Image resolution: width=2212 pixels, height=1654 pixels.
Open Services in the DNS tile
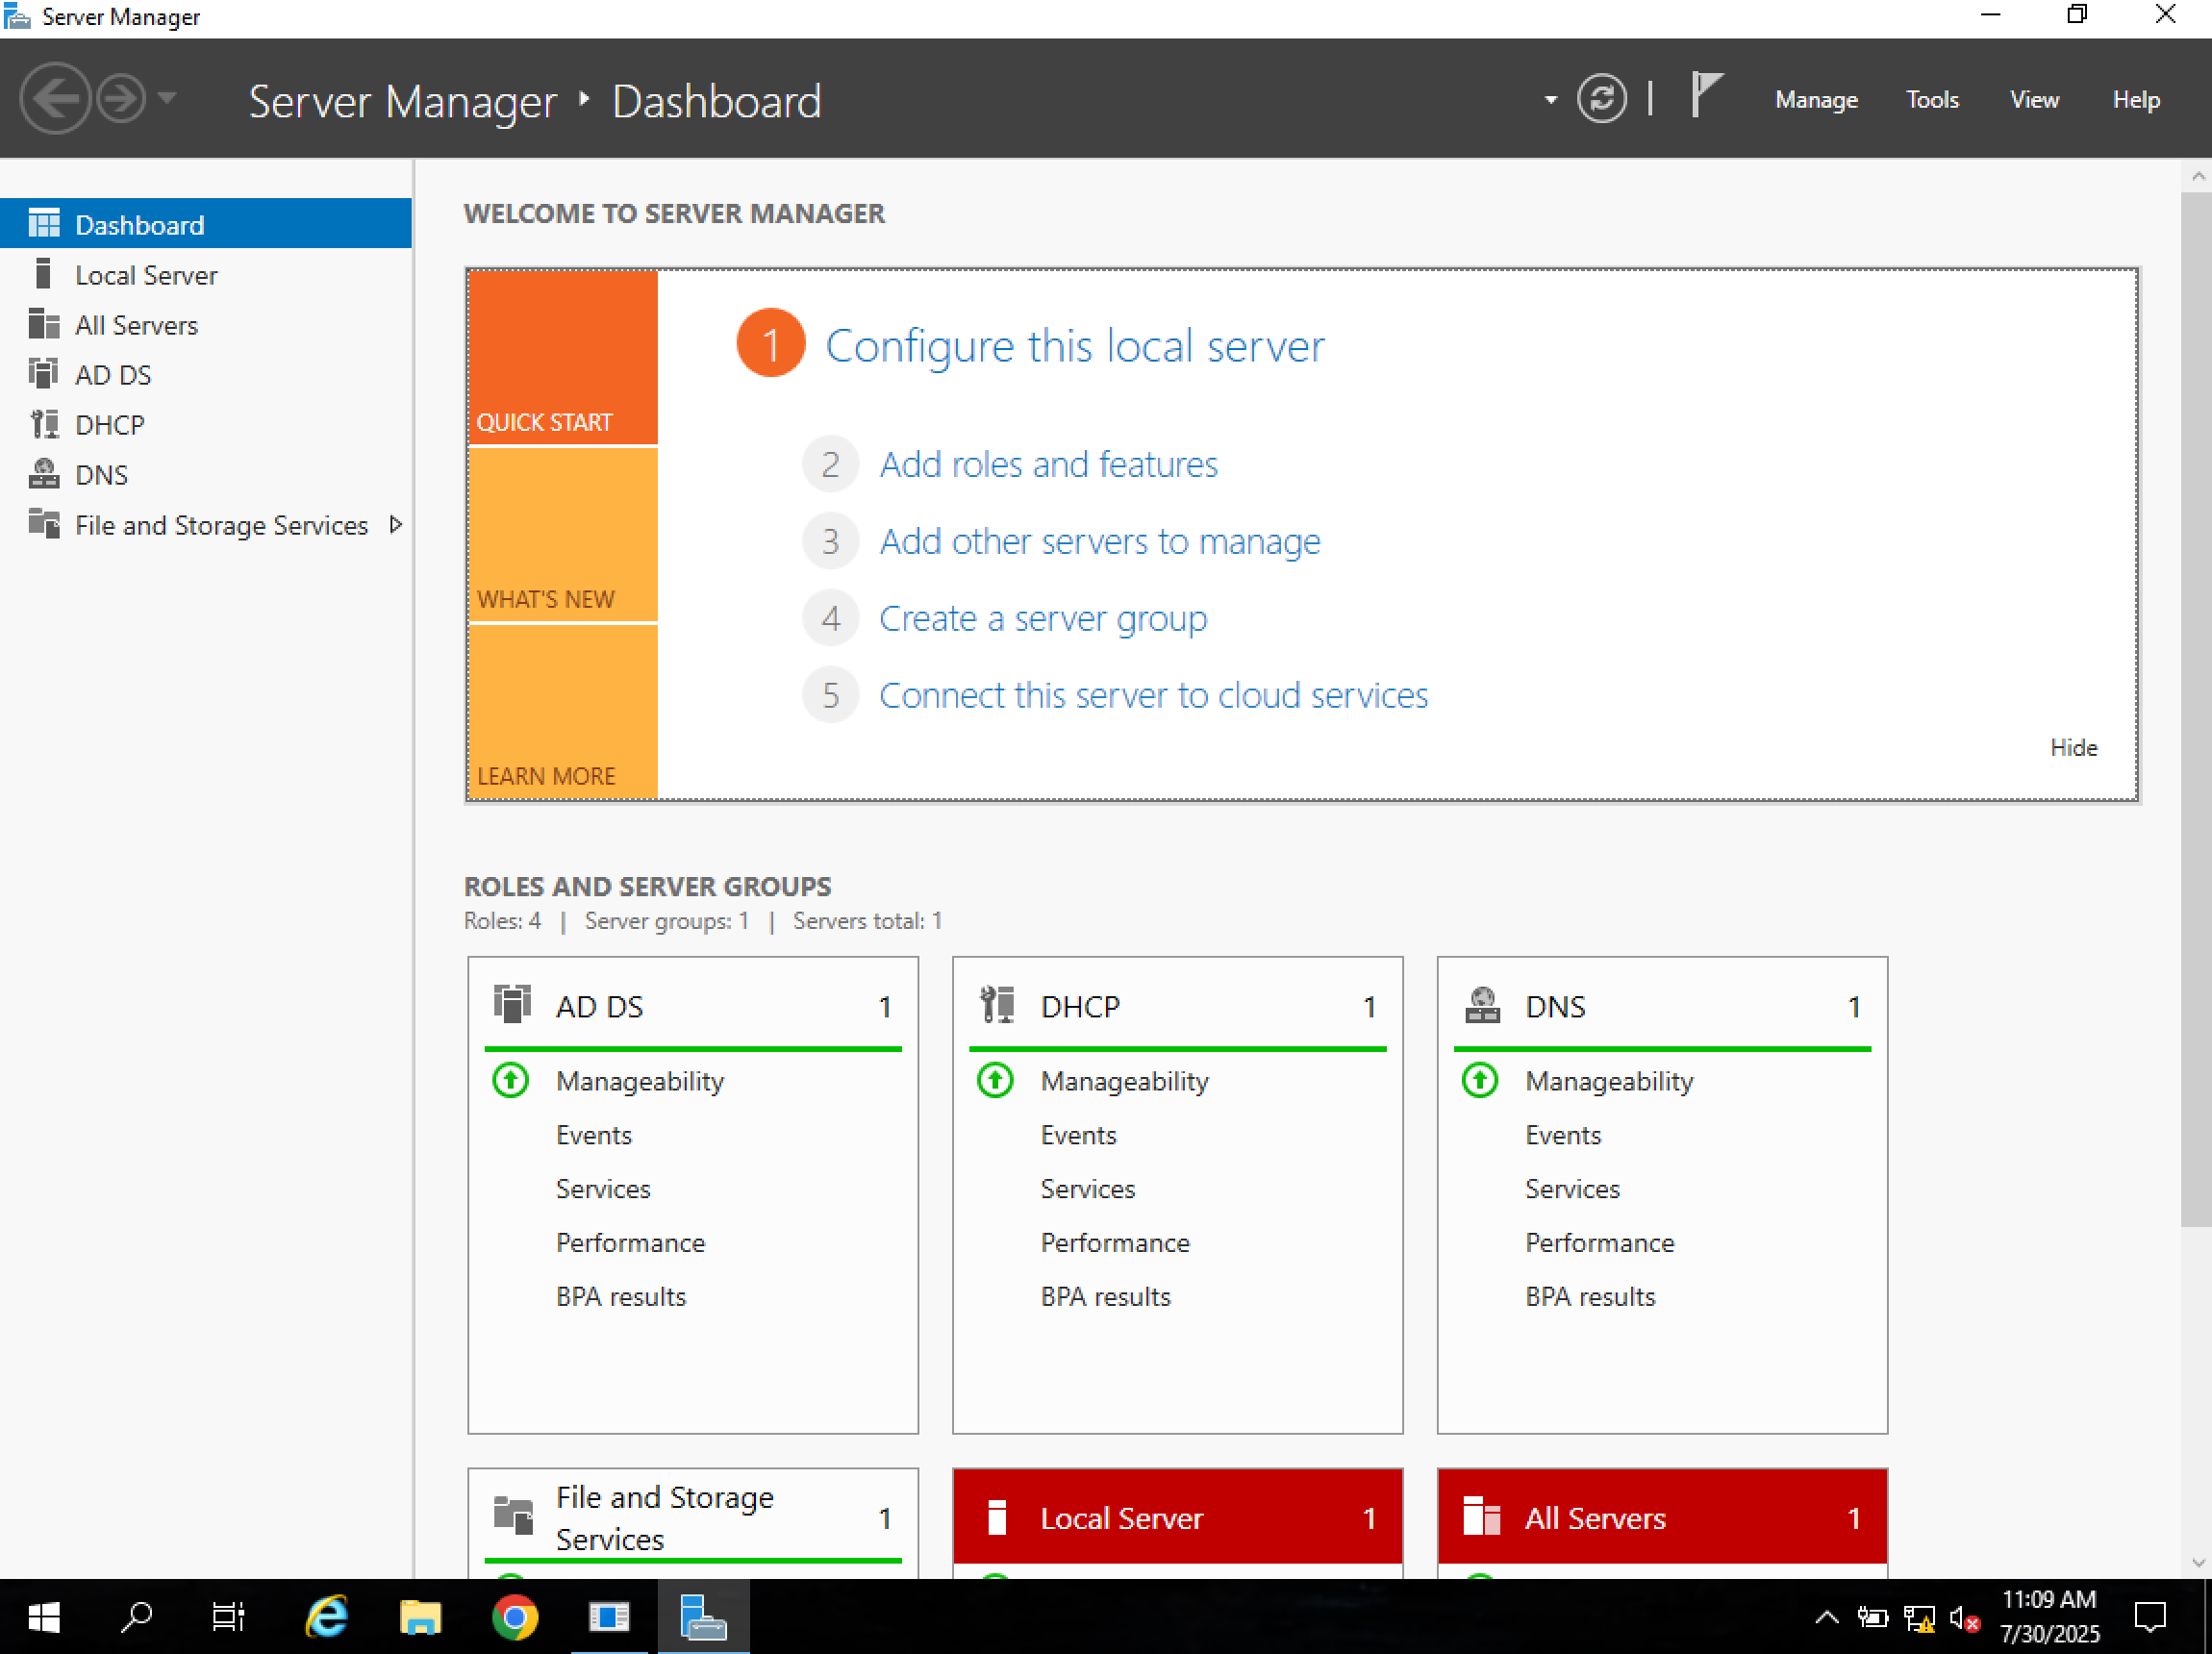(1572, 1189)
